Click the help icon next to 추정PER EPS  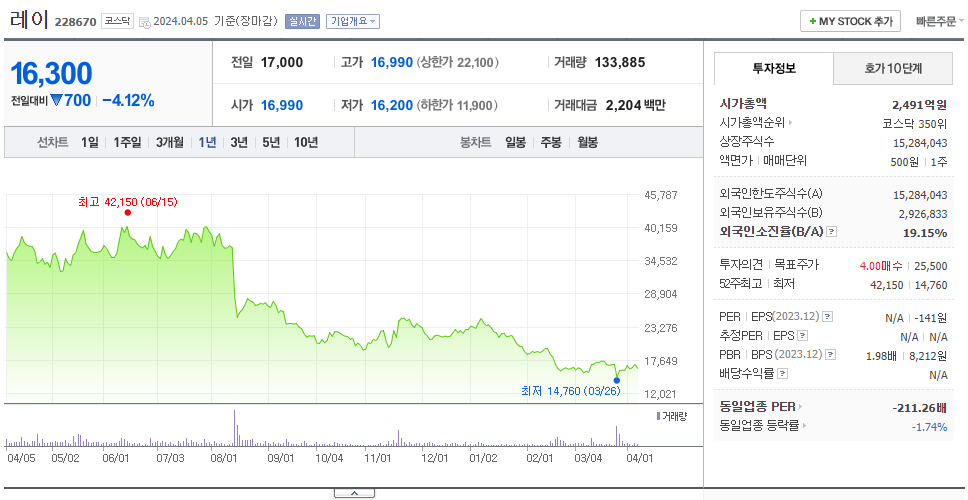(x=802, y=336)
